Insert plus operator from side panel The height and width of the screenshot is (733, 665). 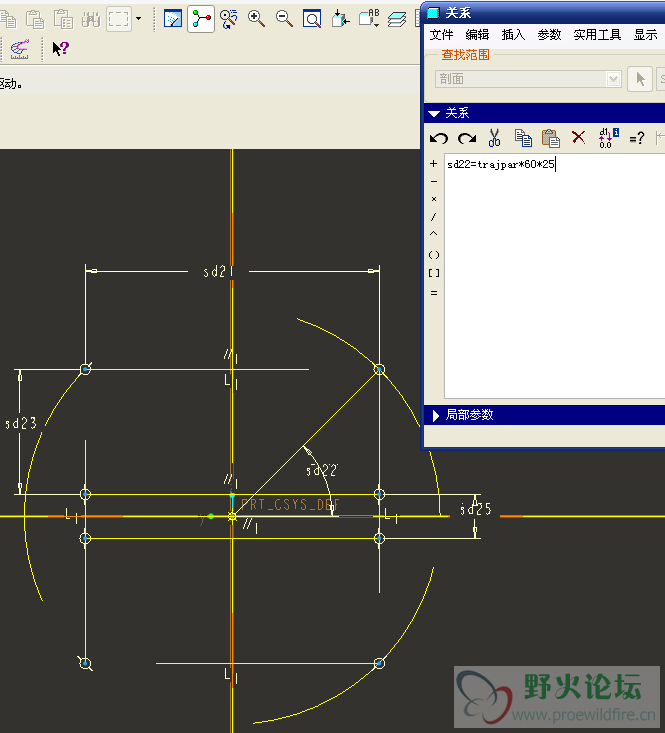pos(434,164)
